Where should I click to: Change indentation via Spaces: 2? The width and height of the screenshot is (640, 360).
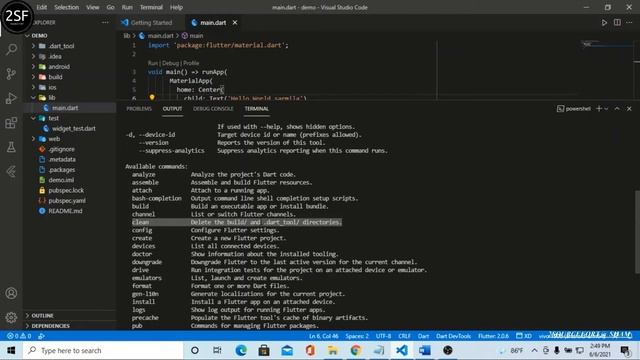[357, 336]
